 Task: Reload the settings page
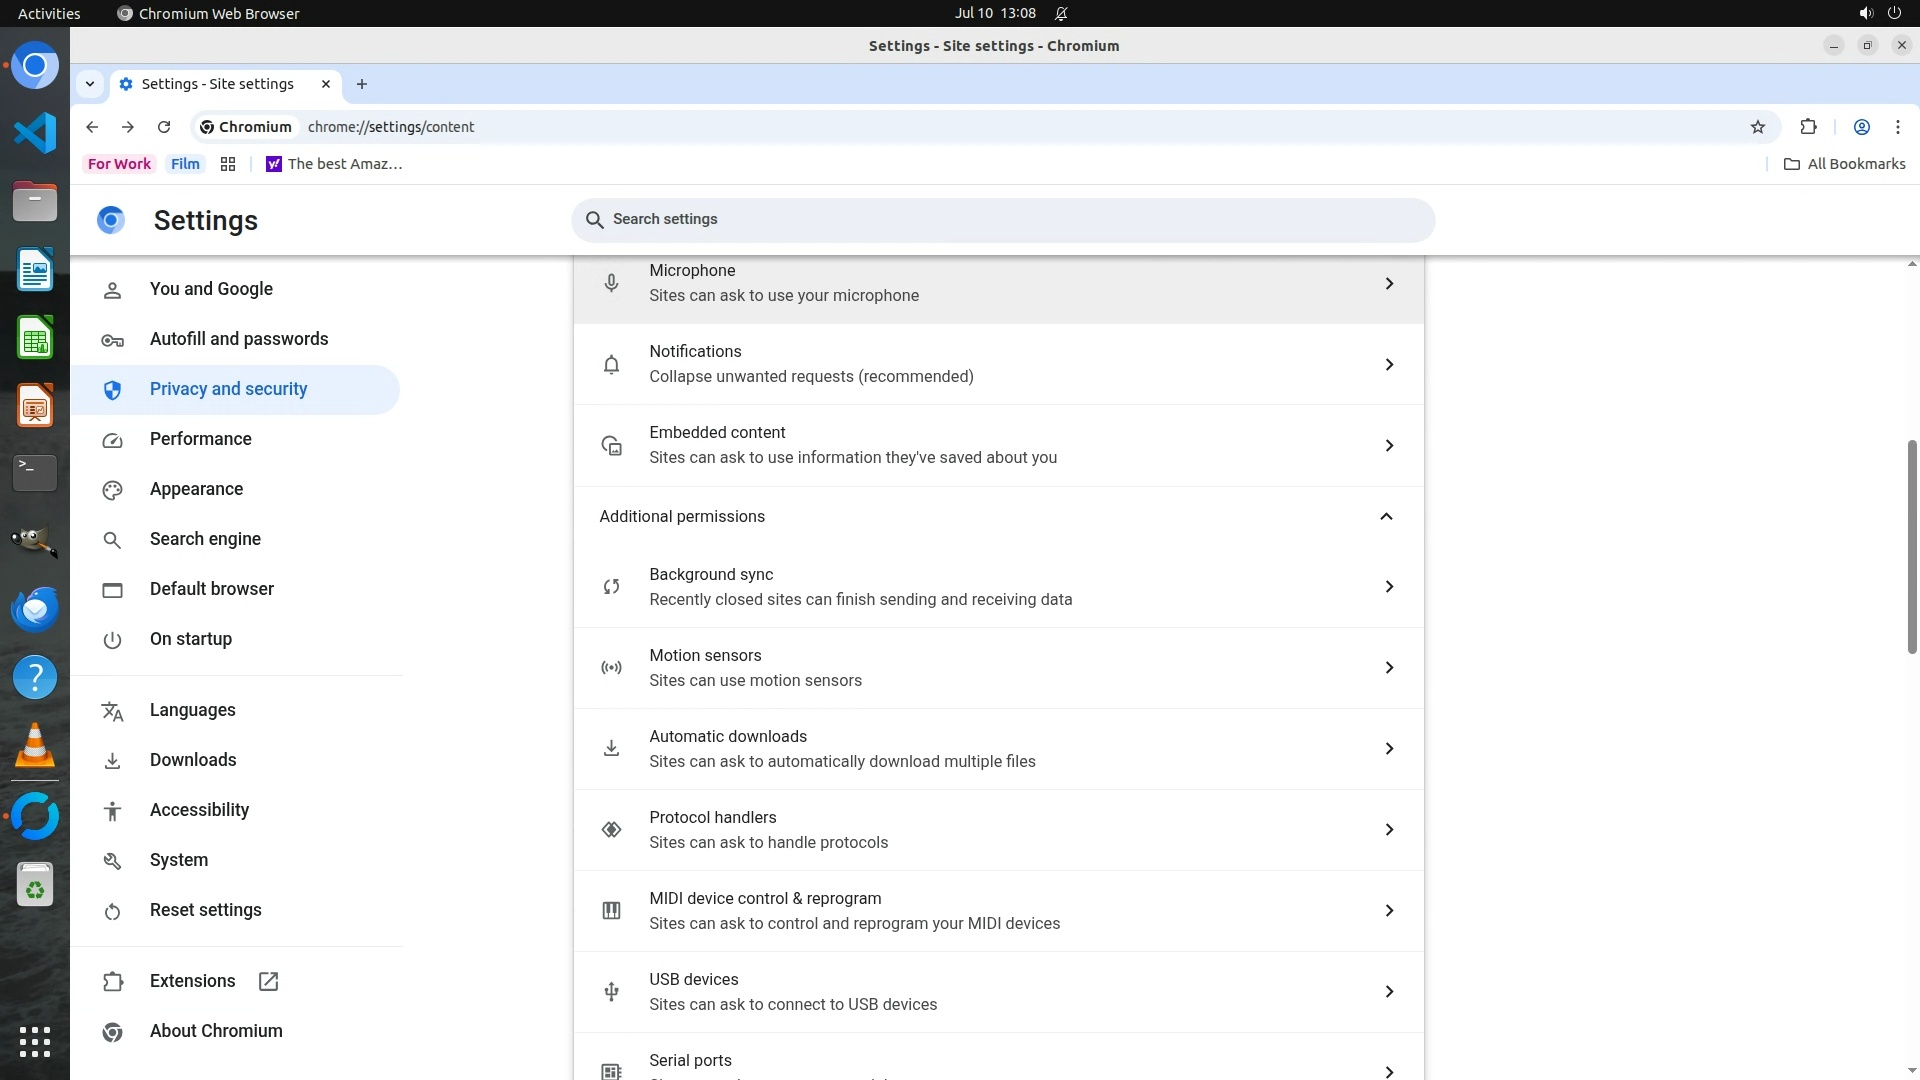[x=164, y=127]
